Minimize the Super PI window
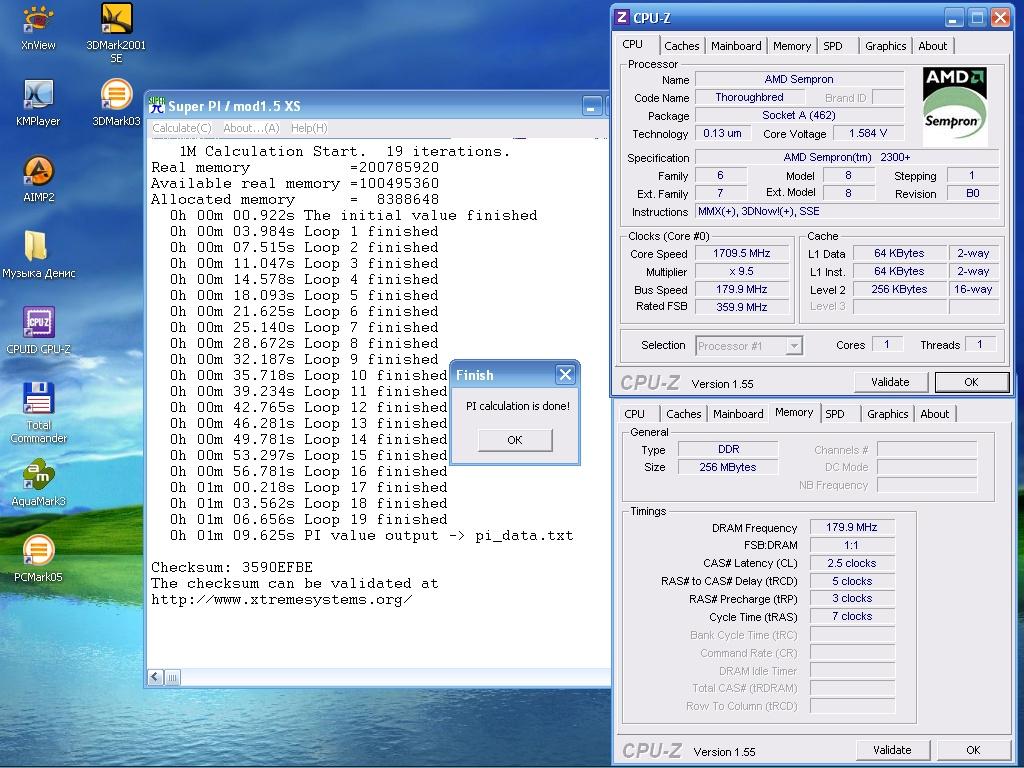Image resolution: width=1024 pixels, height=768 pixels. click(x=592, y=106)
